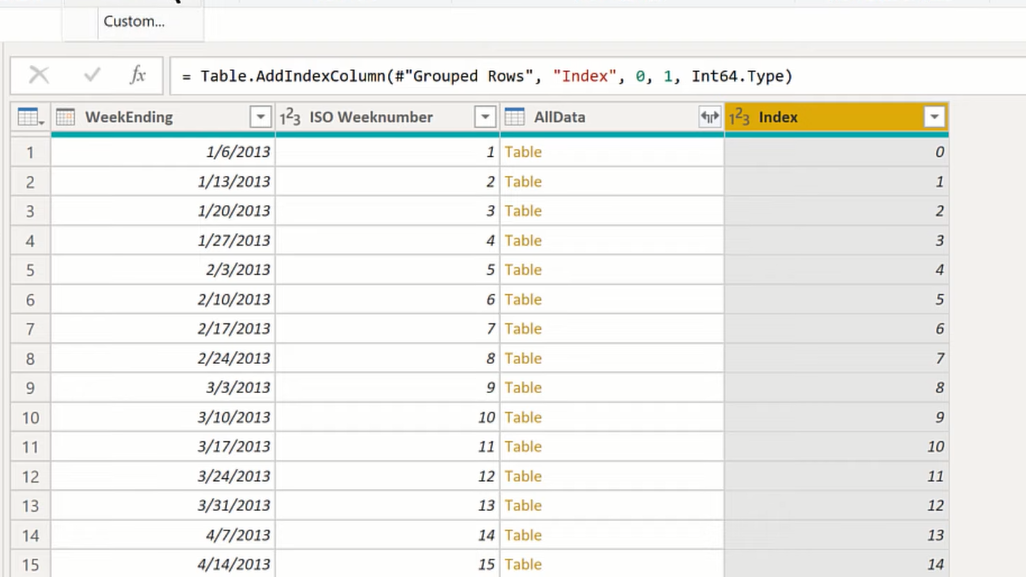Open Index column filter dropdown
Screen dimensions: 1026x577
(x=934, y=117)
